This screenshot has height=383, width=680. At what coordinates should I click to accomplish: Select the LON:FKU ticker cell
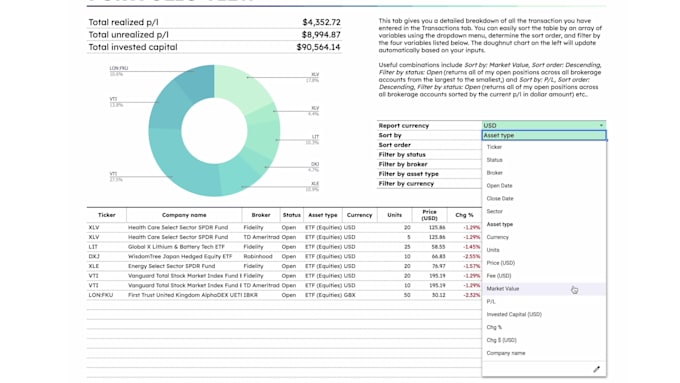tap(107, 295)
